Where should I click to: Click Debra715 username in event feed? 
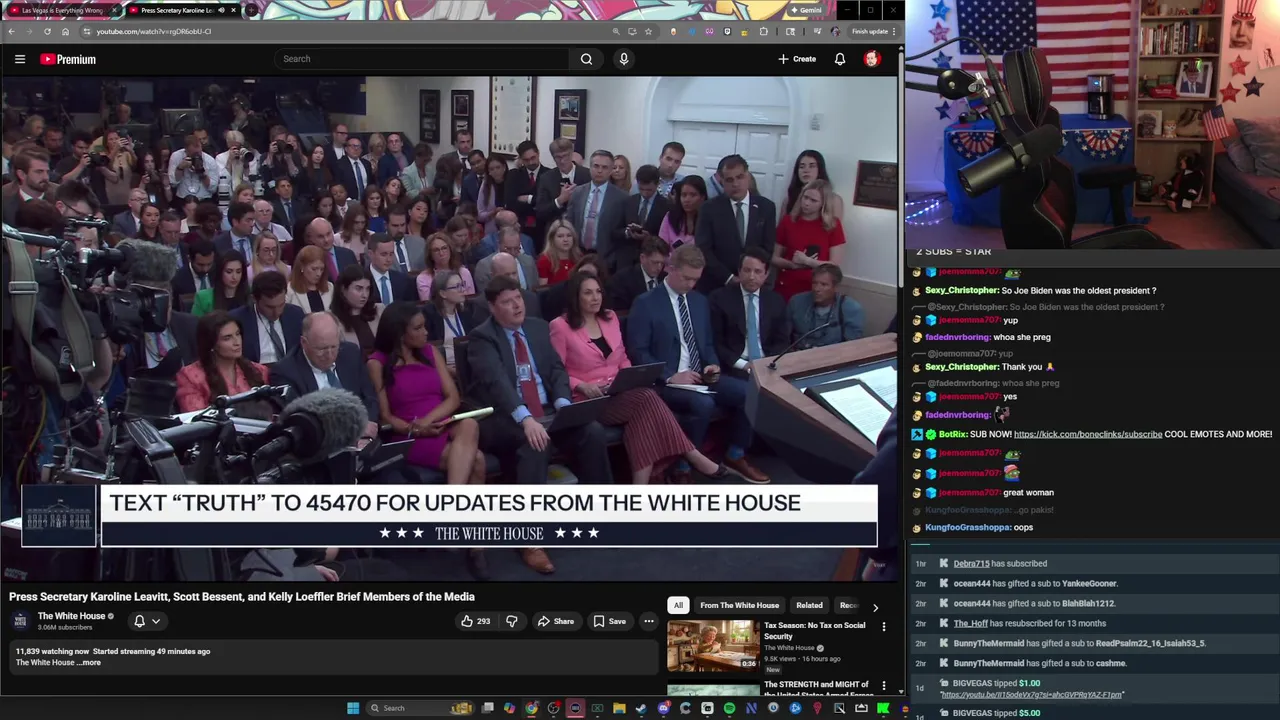coord(971,563)
